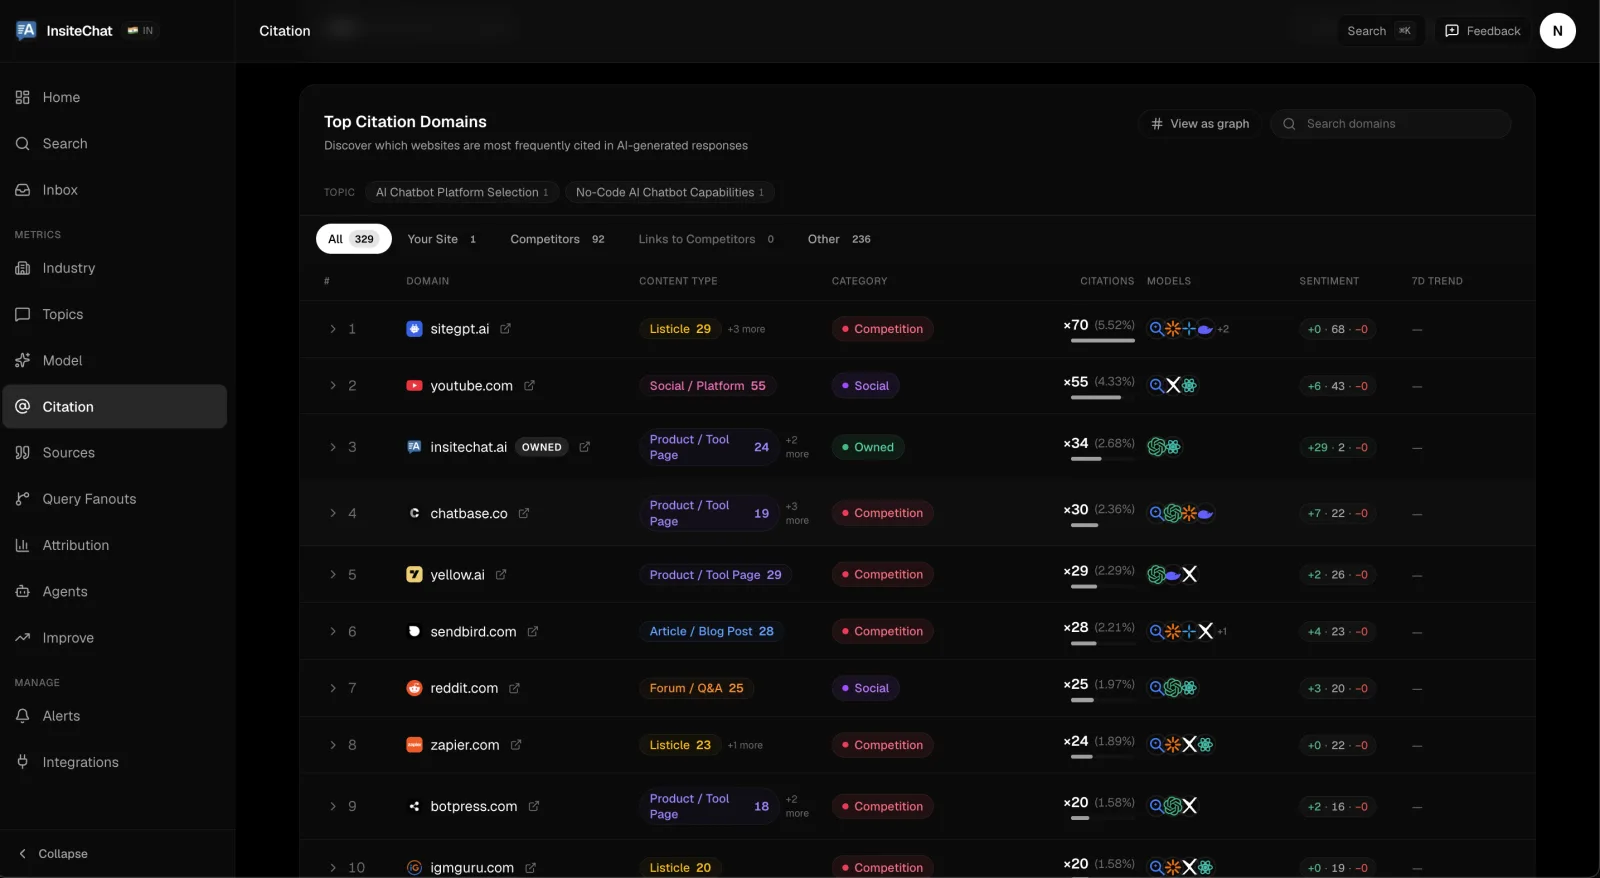Expand the reddit.com row details
The image size is (1600, 878).
(333, 688)
